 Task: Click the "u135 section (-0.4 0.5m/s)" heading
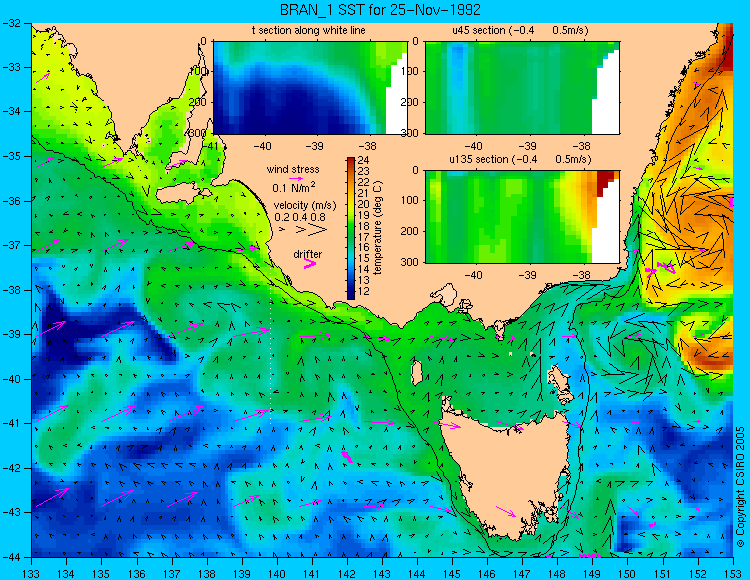tap(520, 159)
